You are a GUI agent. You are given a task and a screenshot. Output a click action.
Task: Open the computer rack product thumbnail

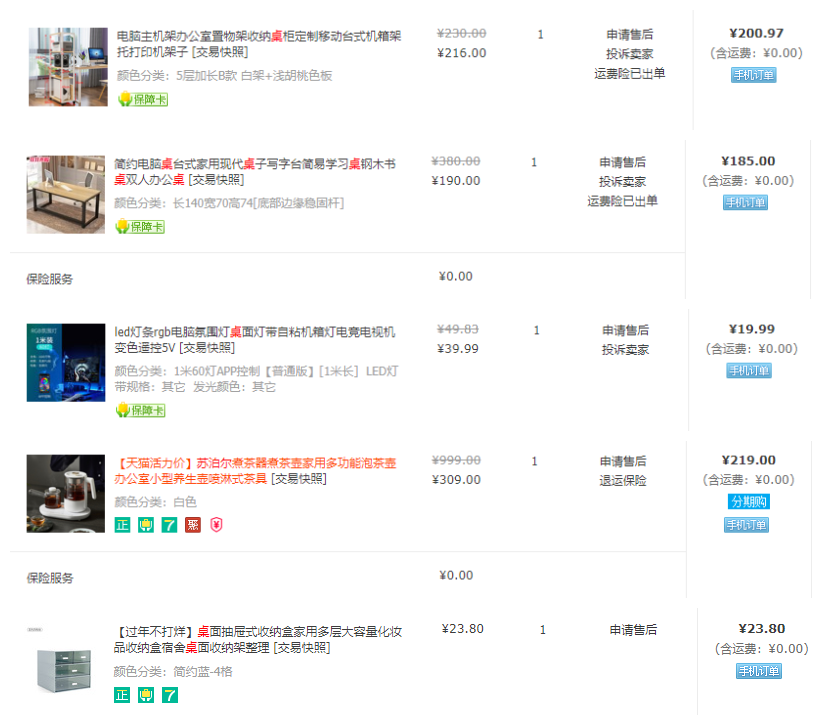[68, 67]
